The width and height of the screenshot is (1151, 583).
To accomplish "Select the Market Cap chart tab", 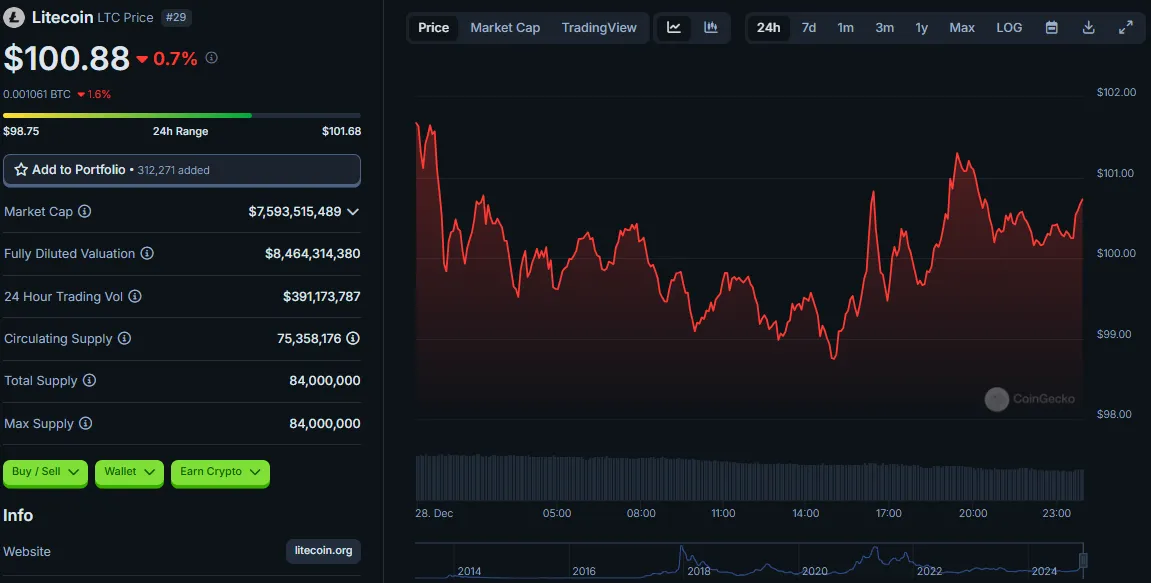I will pos(505,28).
